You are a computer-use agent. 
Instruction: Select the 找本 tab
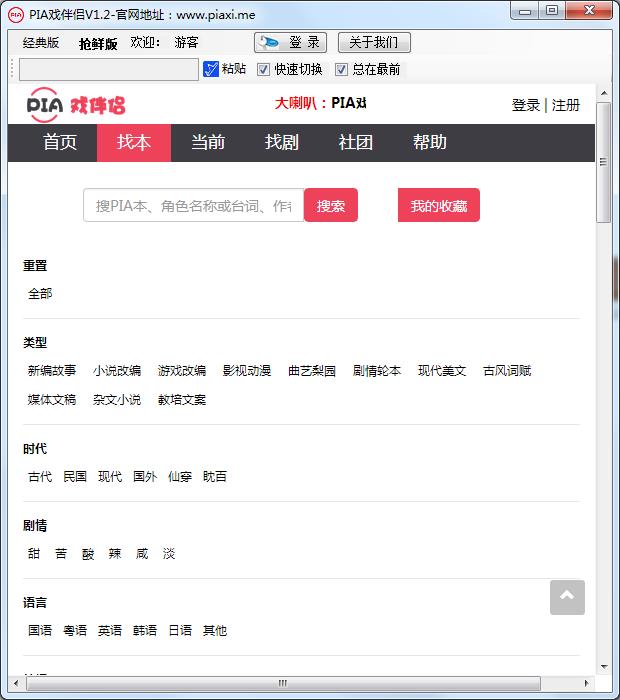pos(134,142)
